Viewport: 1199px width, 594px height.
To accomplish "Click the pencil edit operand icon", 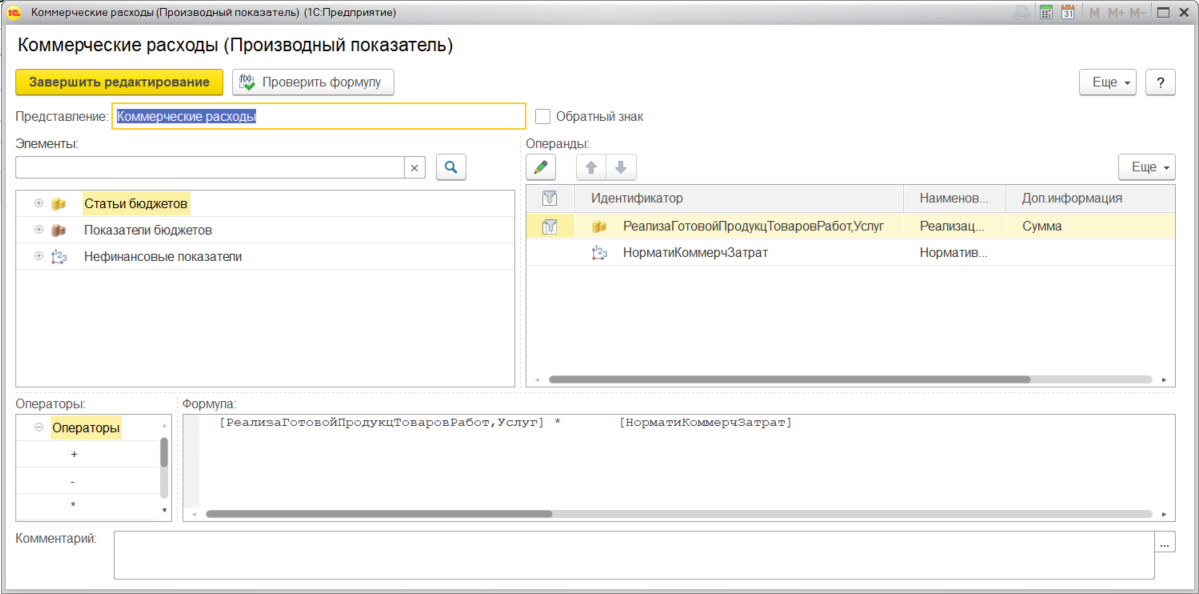I will pos(541,167).
